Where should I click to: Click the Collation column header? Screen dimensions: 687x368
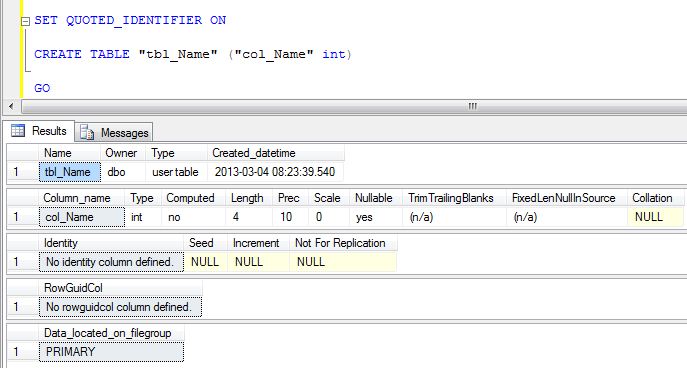pyautogui.click(x=655, y=198)
